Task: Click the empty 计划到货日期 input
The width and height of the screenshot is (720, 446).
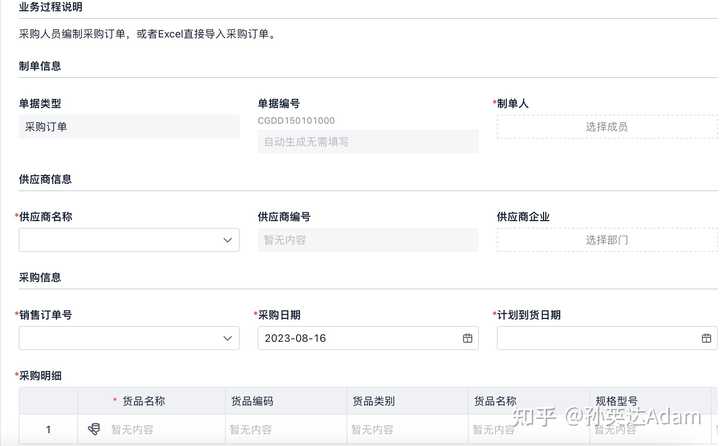Action: click(607, 338)
